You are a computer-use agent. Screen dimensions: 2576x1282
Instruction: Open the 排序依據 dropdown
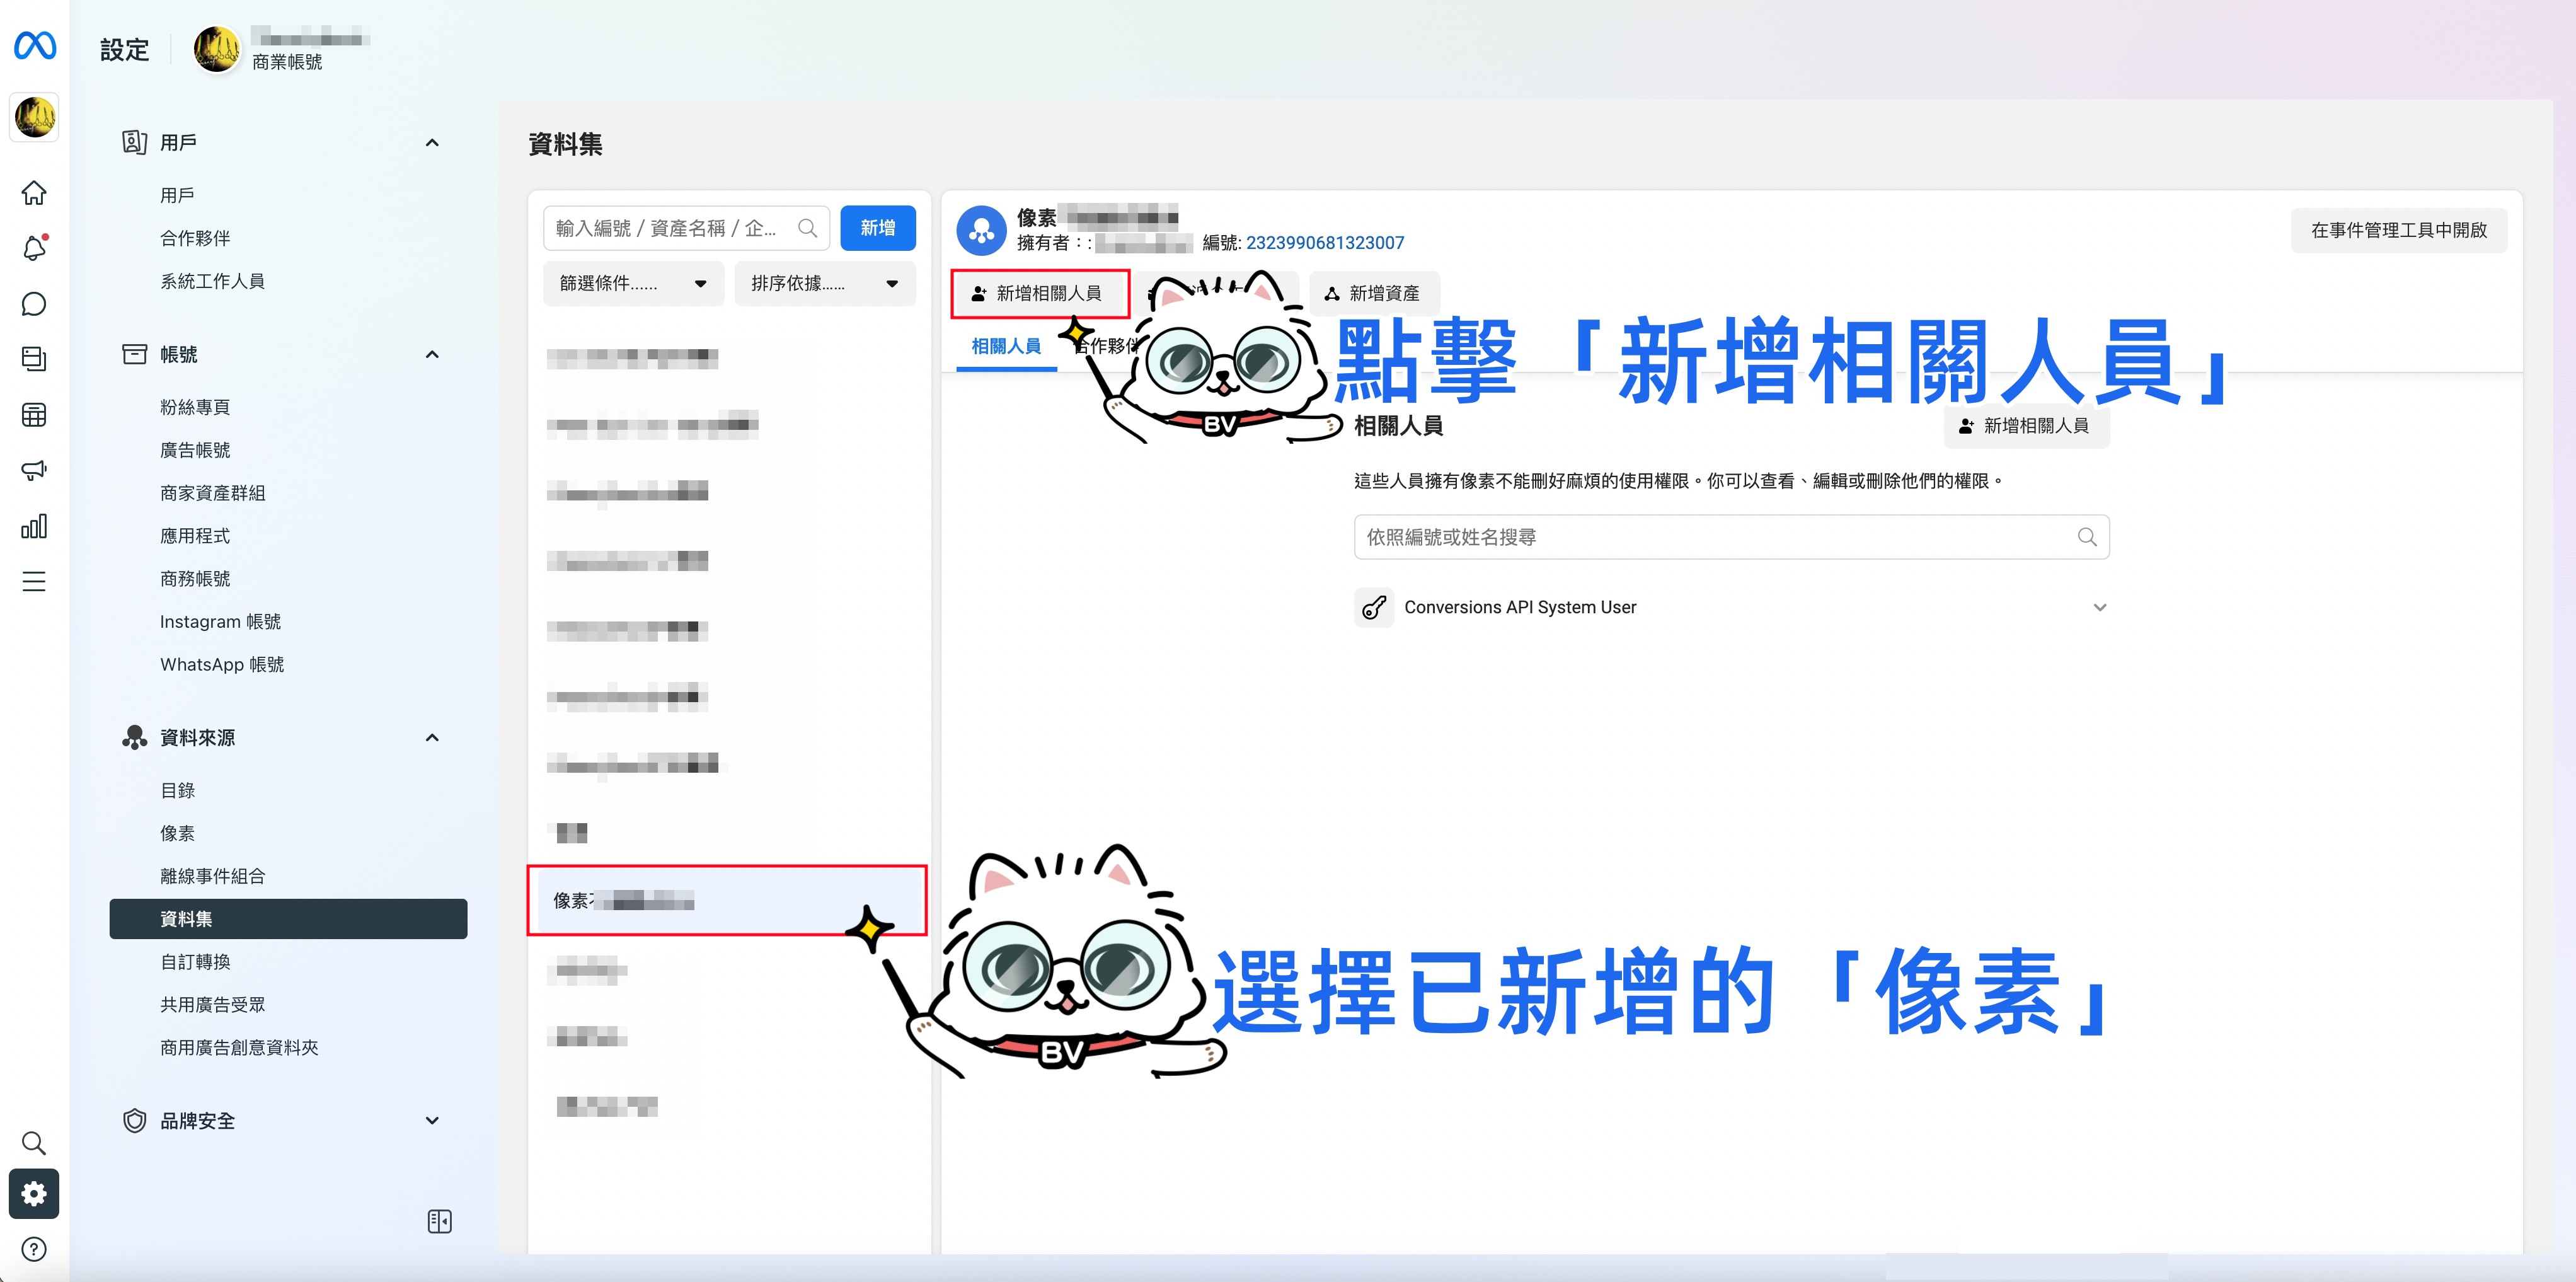(824, 284)
